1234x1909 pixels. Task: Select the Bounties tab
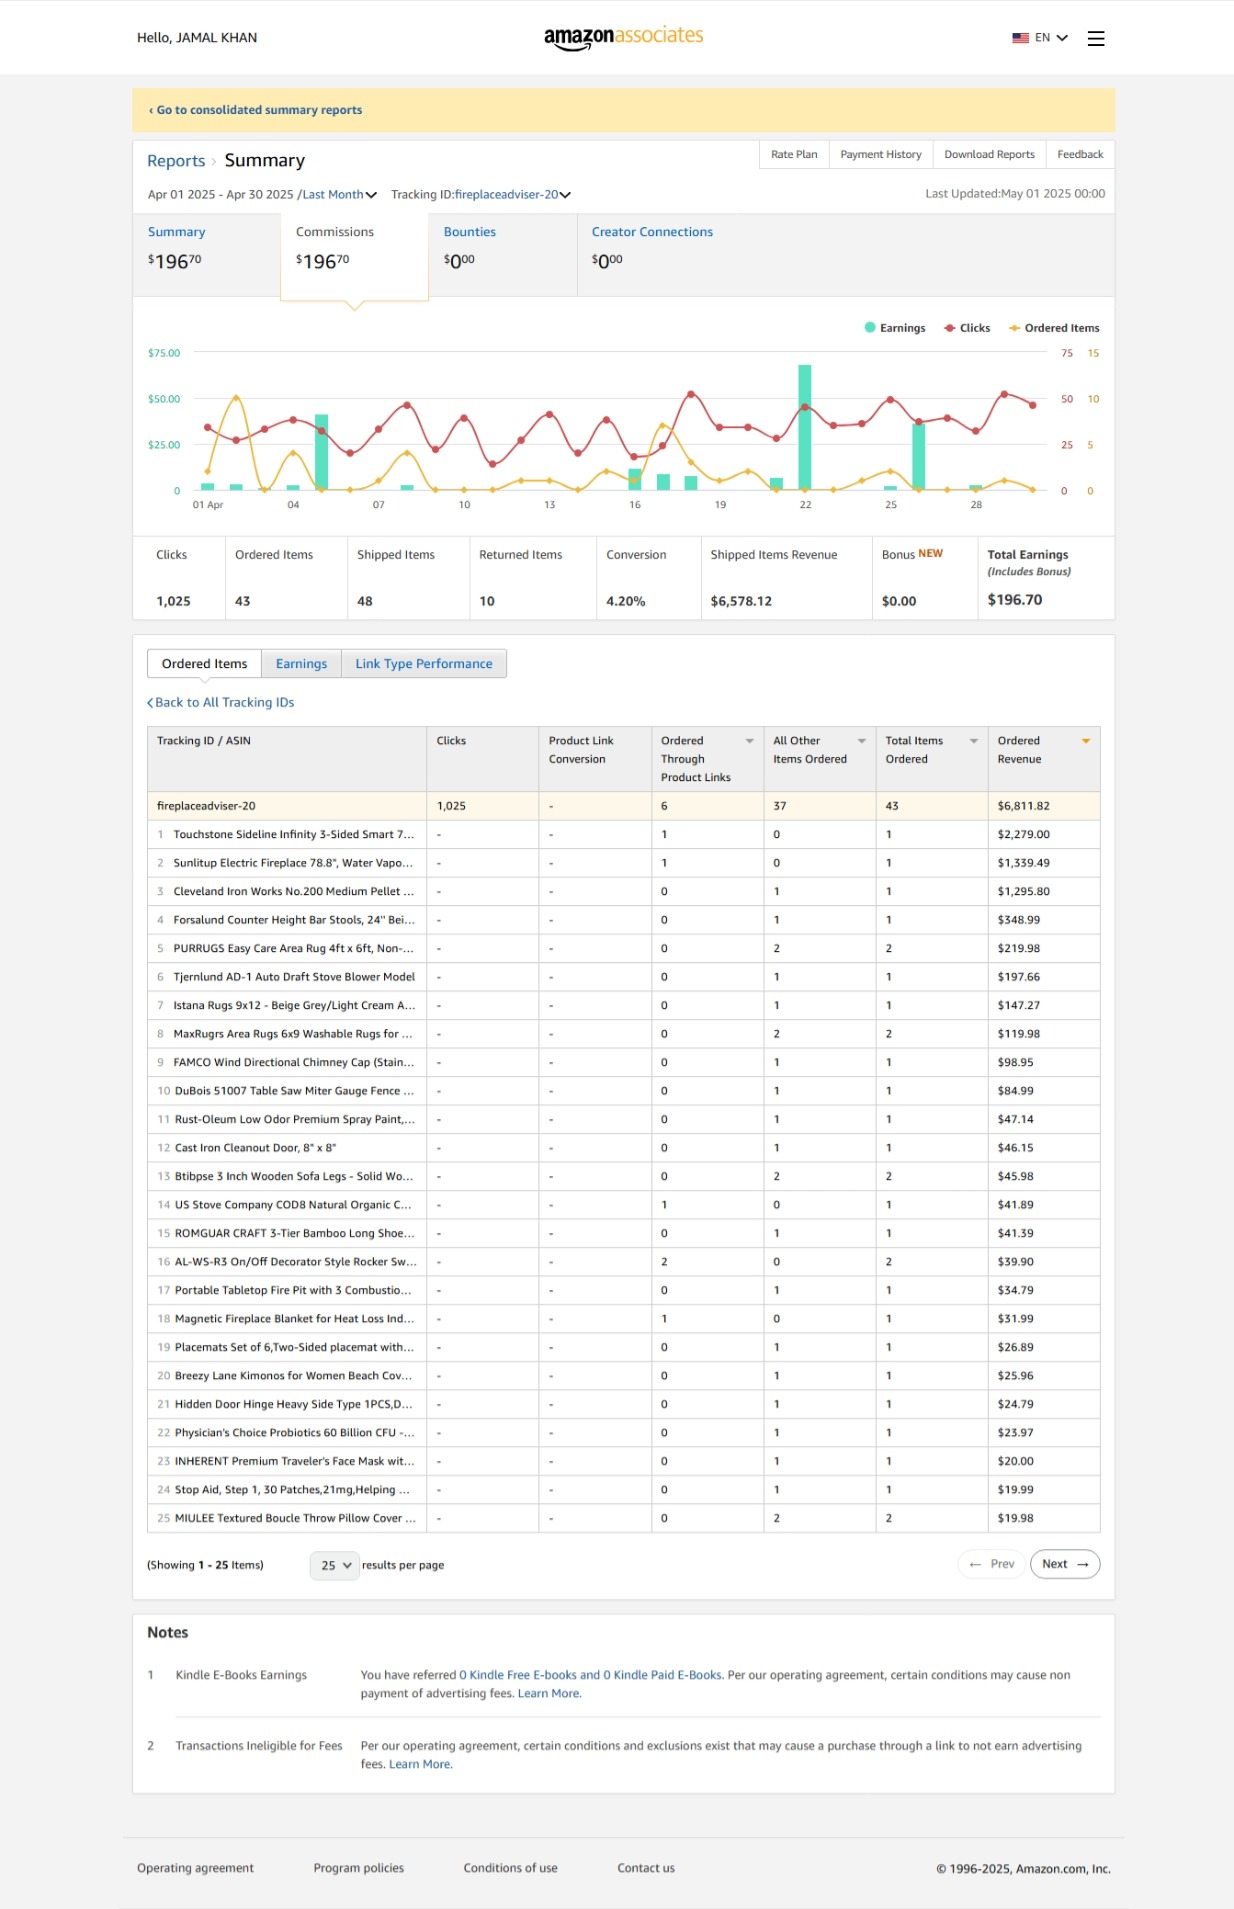click(x=503, y=255)
